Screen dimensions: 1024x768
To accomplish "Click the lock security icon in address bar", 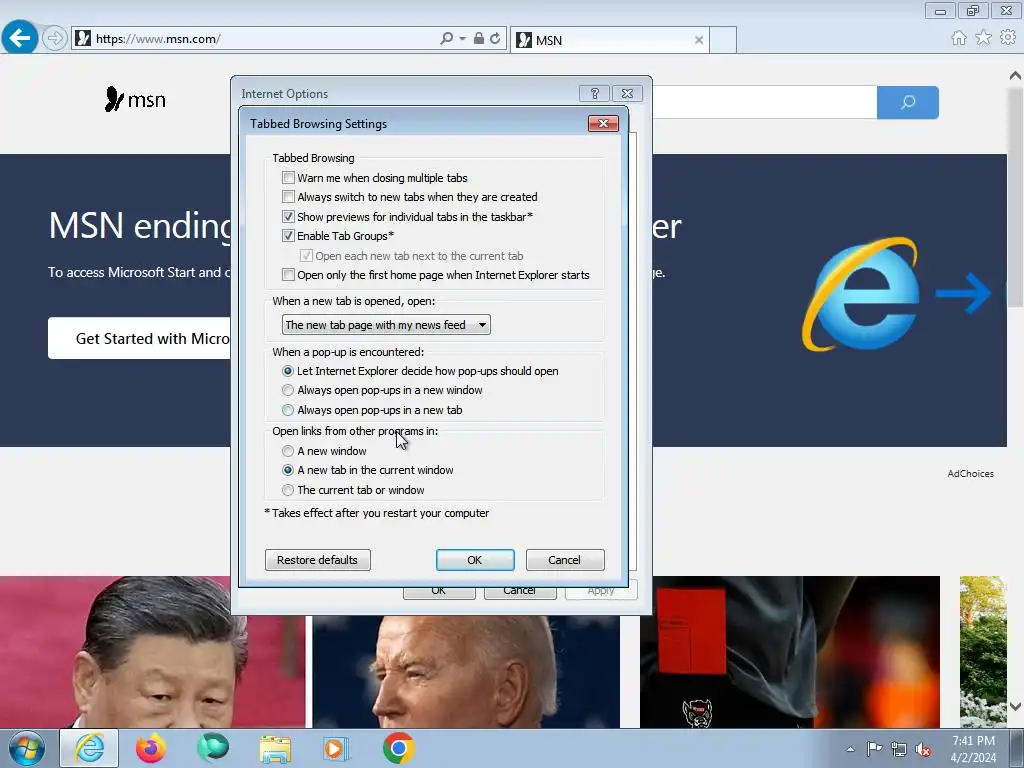I will (479, 39).
